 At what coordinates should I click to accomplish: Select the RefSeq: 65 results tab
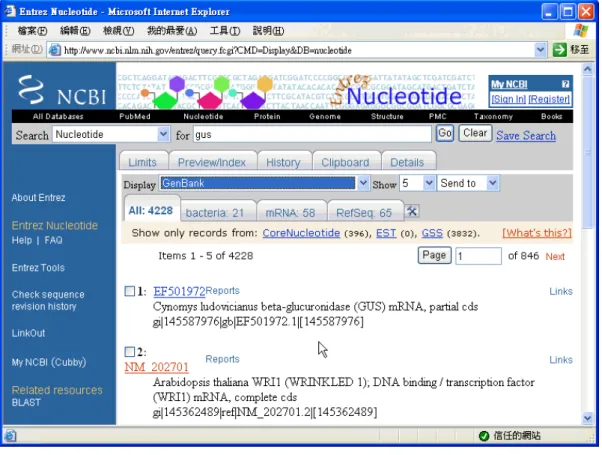[x=364, y=212]
